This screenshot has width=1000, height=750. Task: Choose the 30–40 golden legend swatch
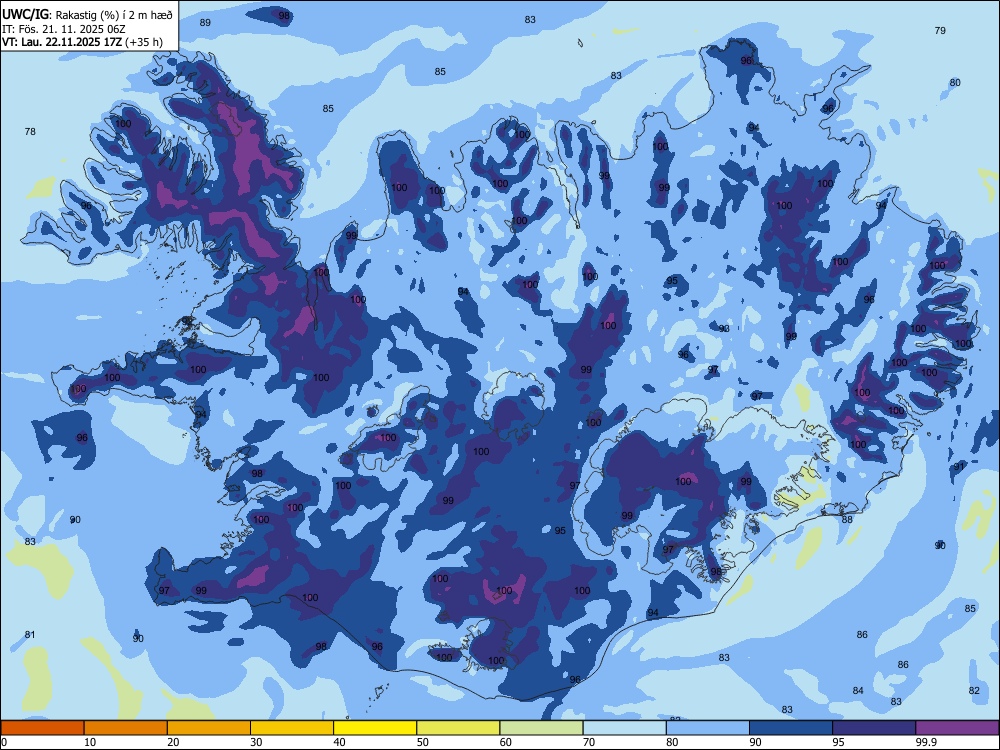tap(292, 728)
